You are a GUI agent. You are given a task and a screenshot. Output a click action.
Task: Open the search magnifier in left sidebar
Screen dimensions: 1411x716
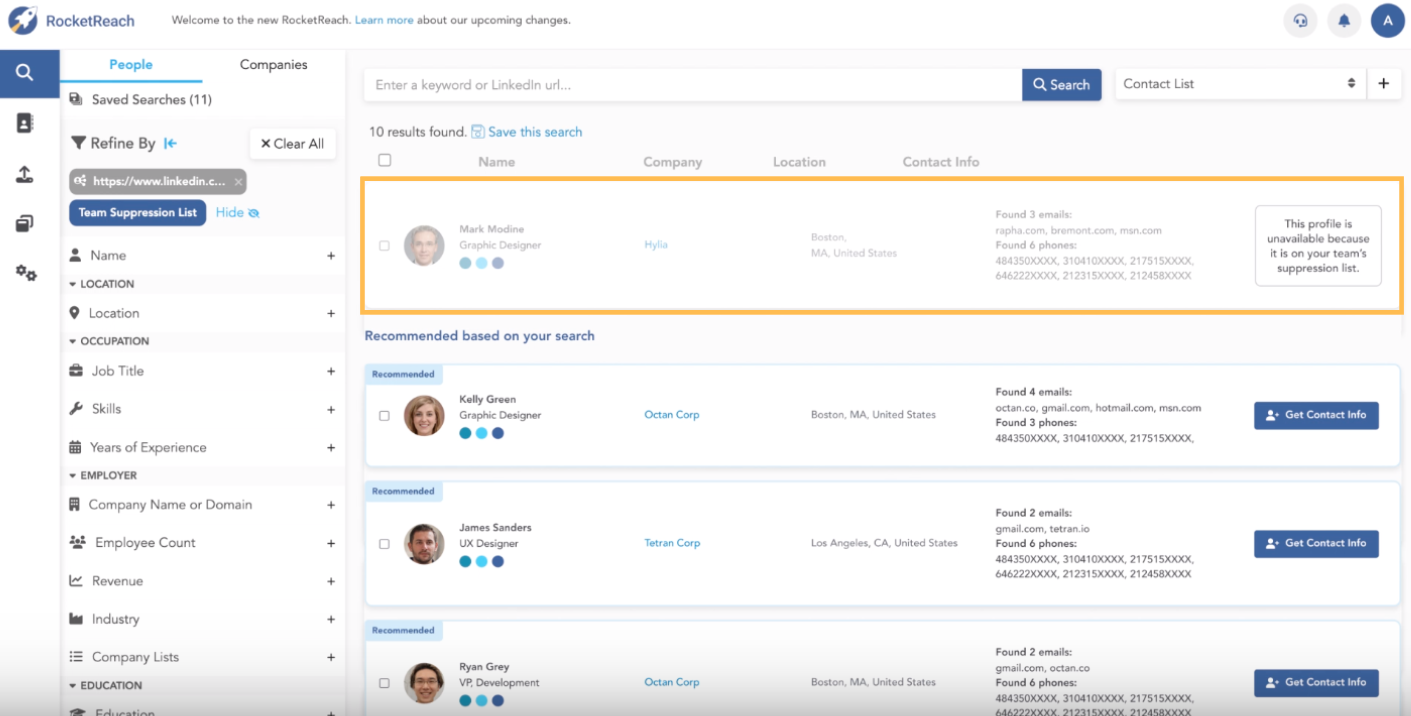coord(25,73)
